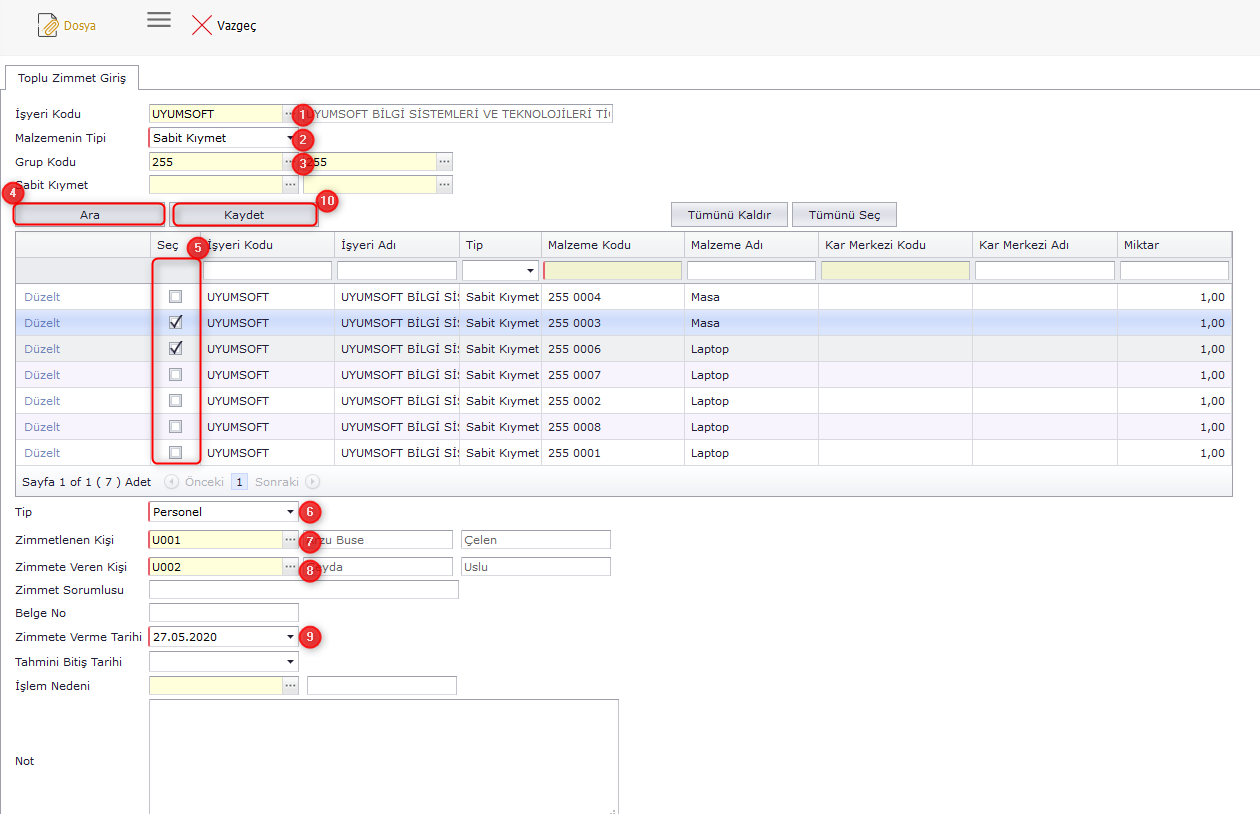Open the hamburger menu icon

pyautogui.click(x=159, y=20)
